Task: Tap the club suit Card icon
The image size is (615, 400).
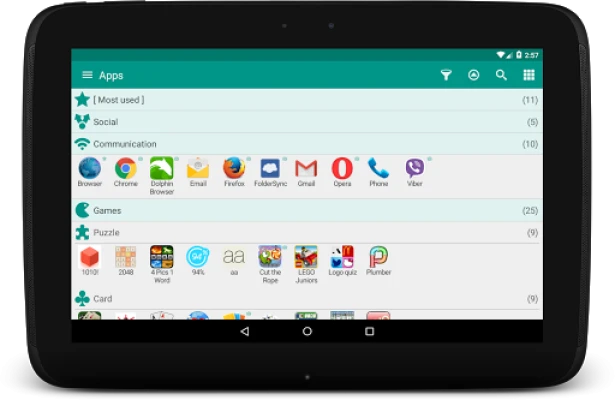Action: coord(82,299)
